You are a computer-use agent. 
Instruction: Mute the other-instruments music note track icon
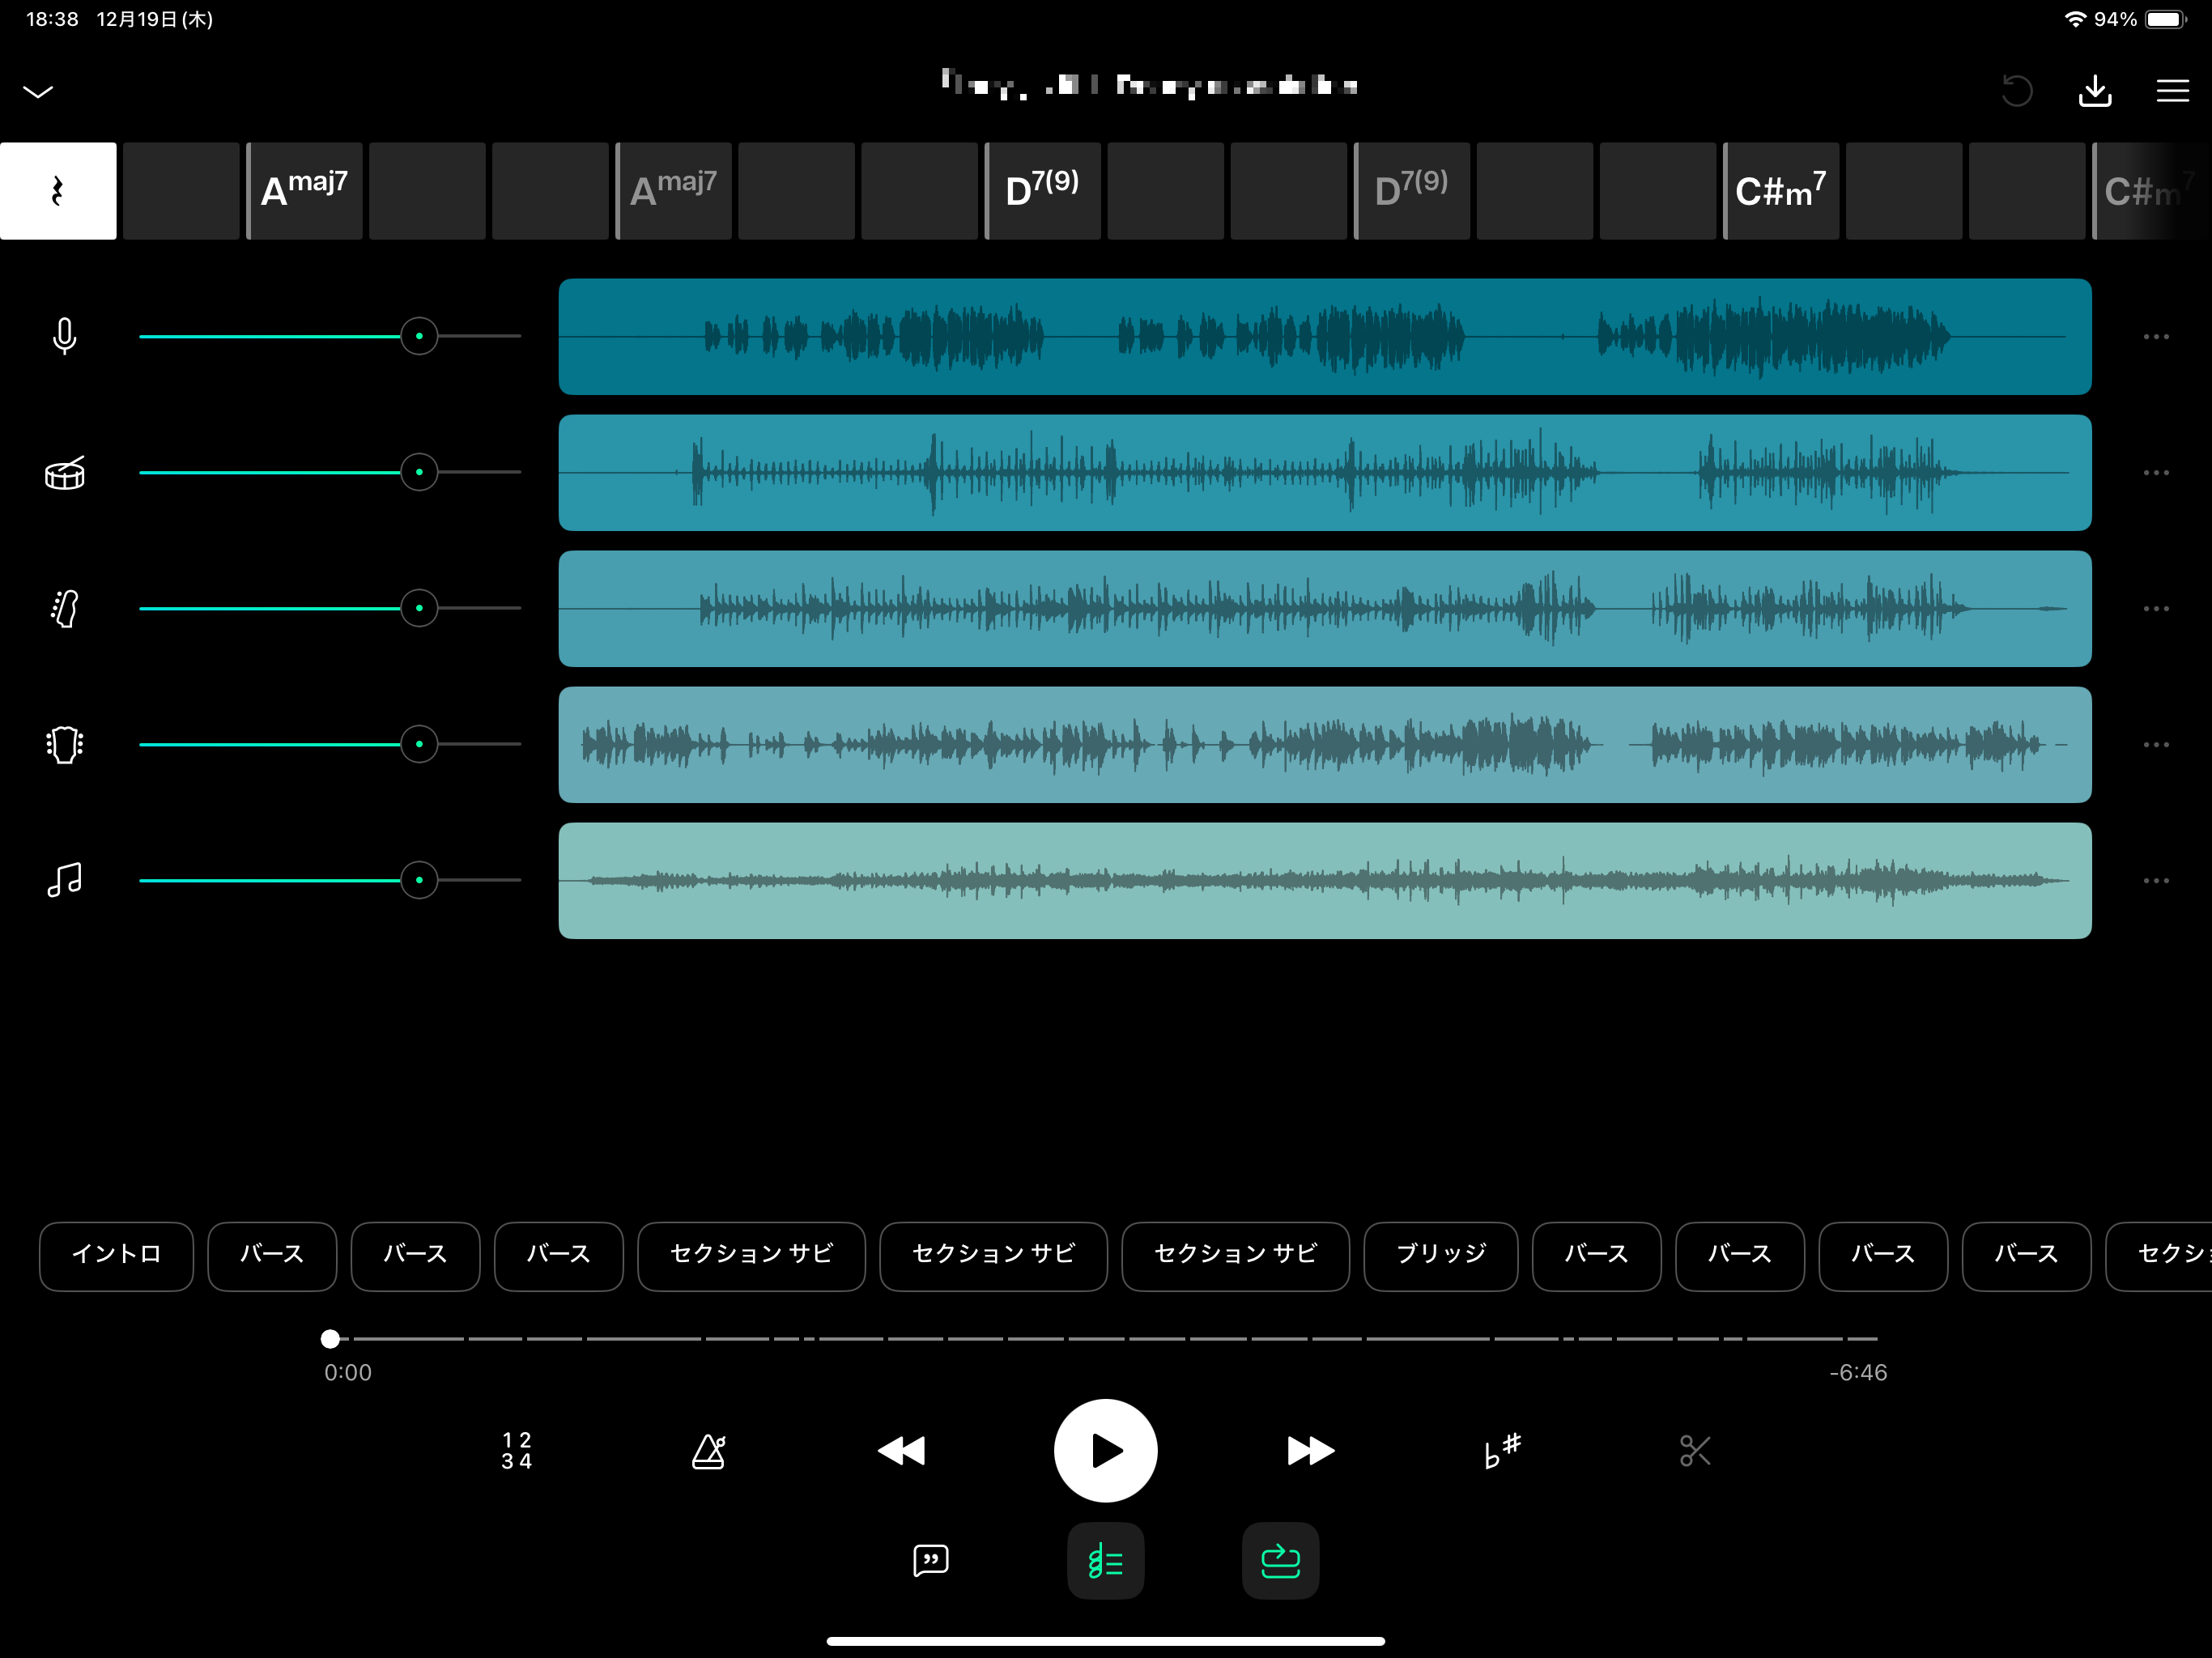point(64,880)
